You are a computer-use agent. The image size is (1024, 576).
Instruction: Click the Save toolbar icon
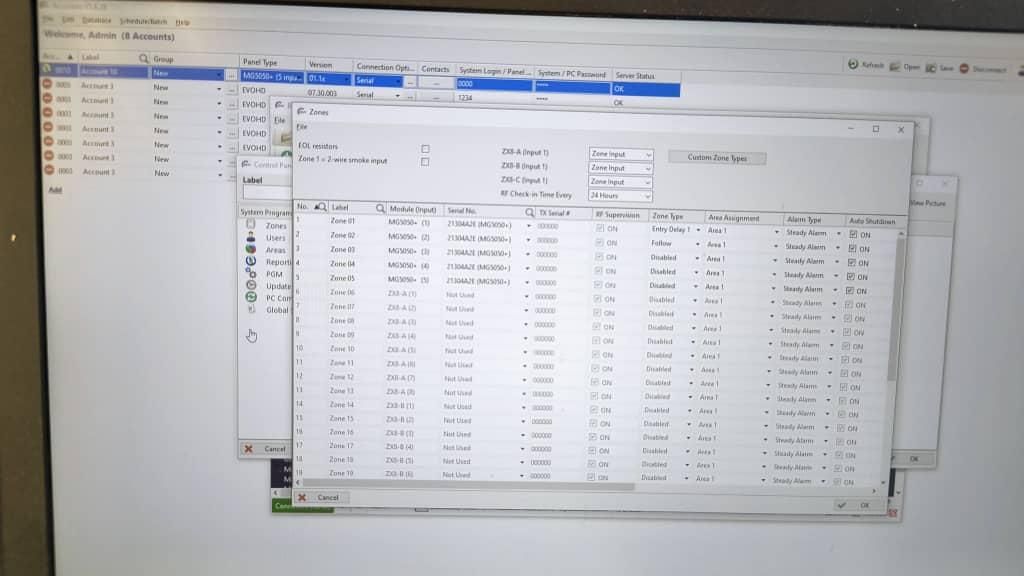pos(931,67)
